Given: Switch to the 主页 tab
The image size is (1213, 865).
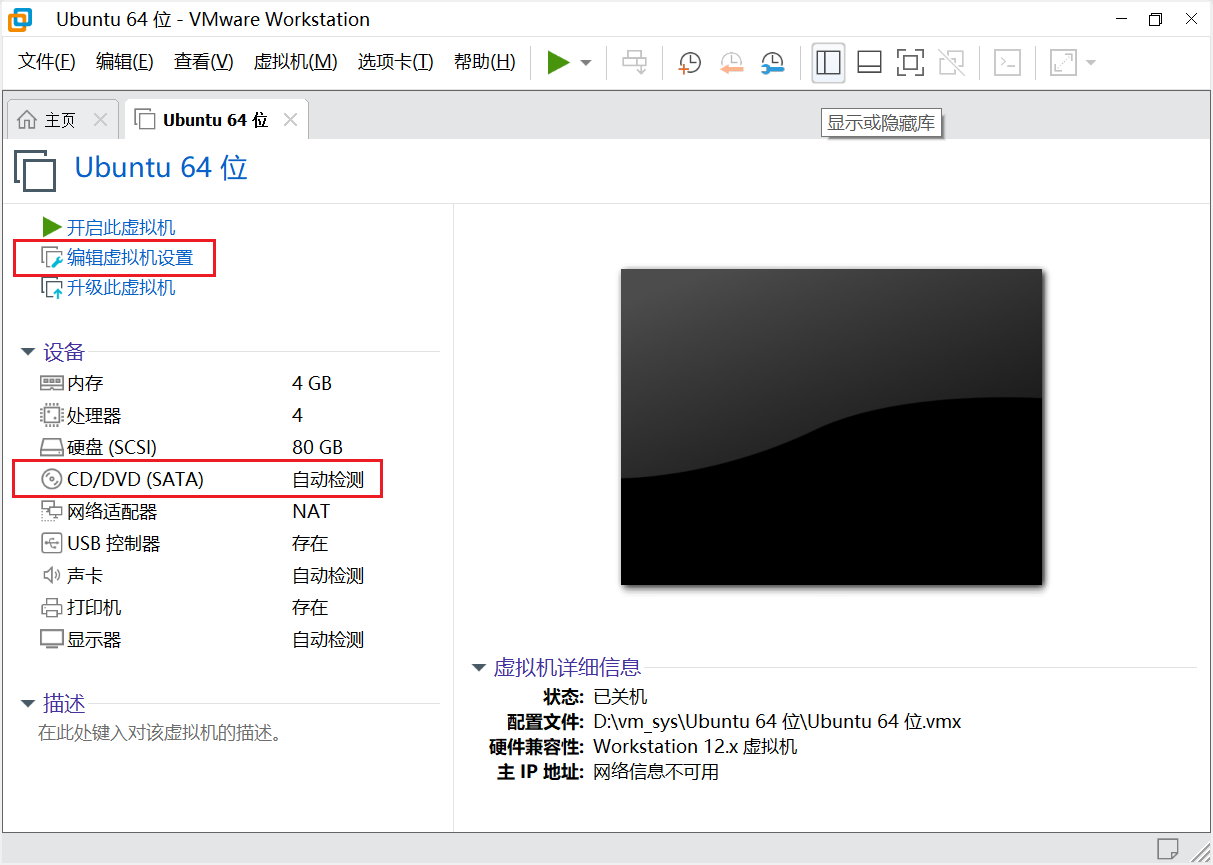Looking at the screenshot, I should tap(60, 120).
